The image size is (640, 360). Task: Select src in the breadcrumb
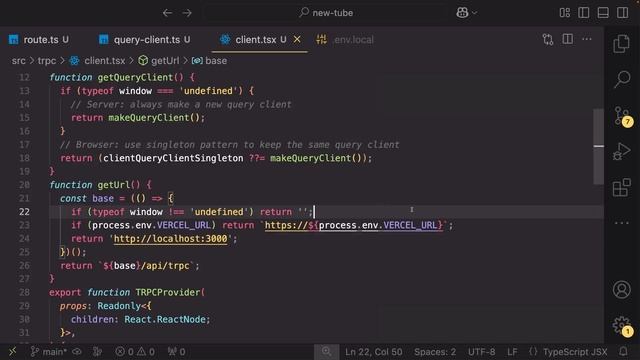18,61
